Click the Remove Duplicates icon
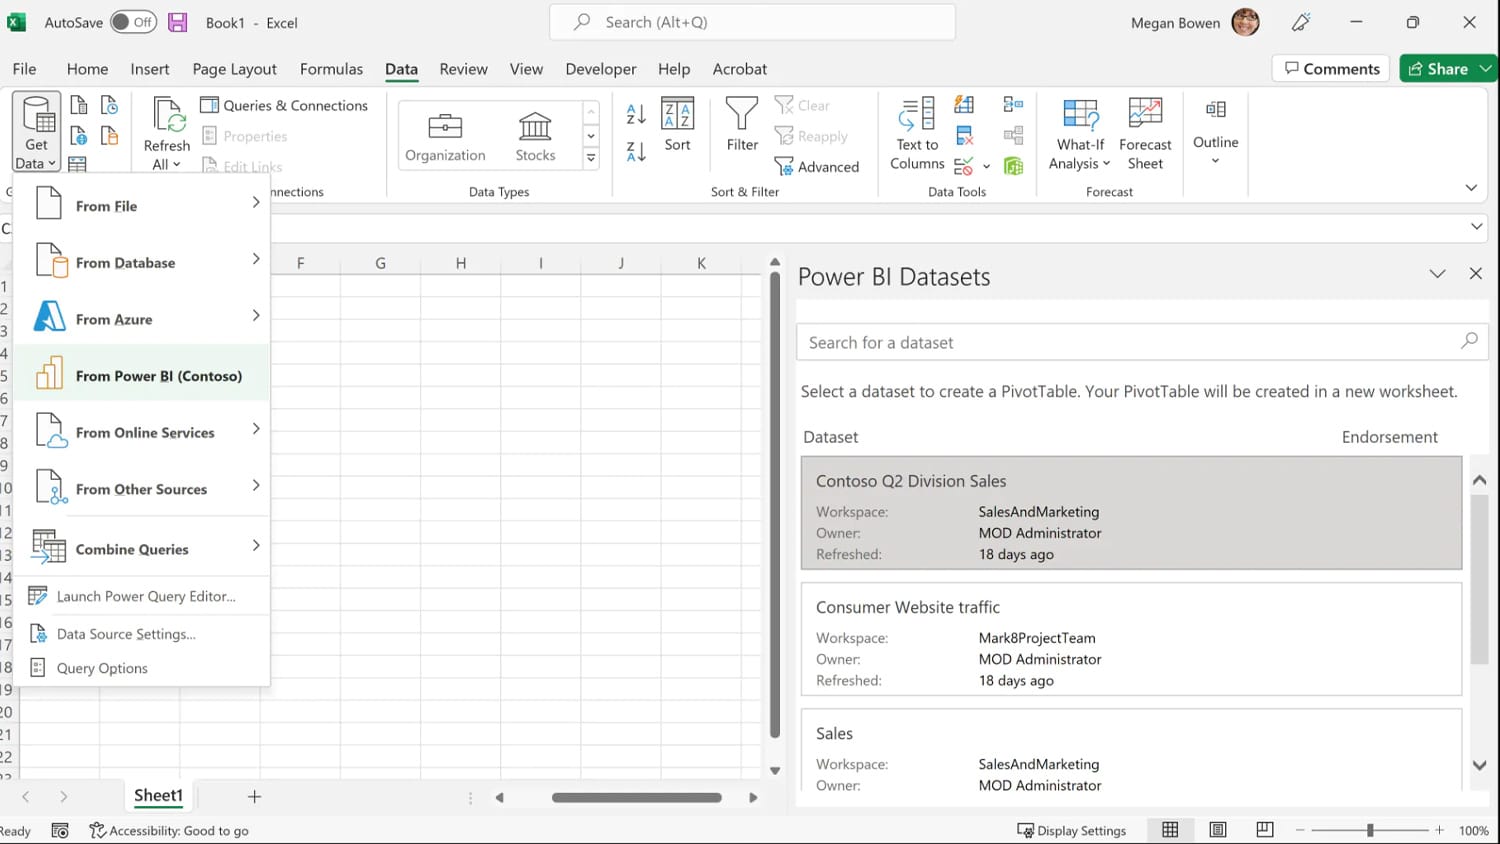Screen dimensions: 1500x844 click(x=964, y=135)
